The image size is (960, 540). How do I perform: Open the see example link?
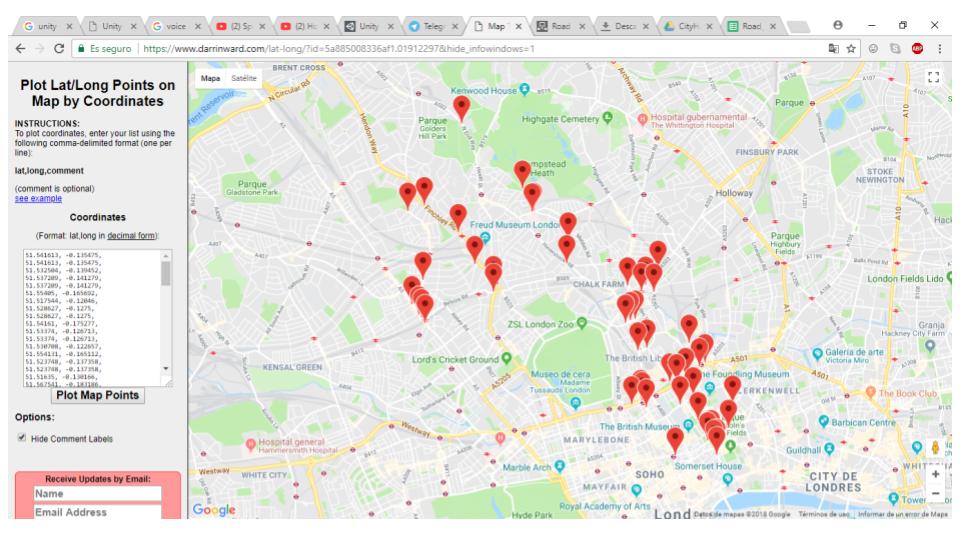[38, 198]
